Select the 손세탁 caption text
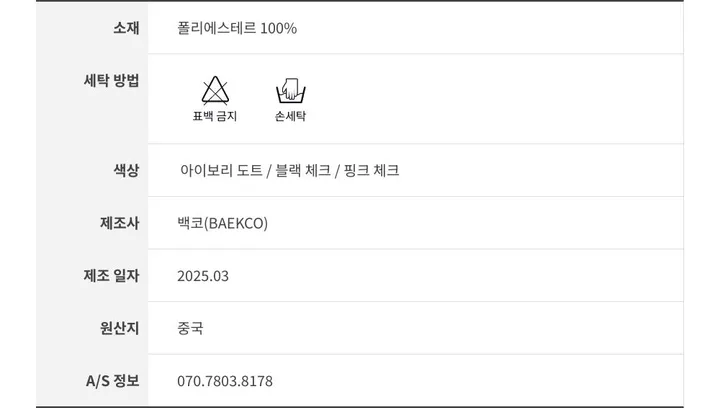 pyautogui.click(x=290, y=116)
